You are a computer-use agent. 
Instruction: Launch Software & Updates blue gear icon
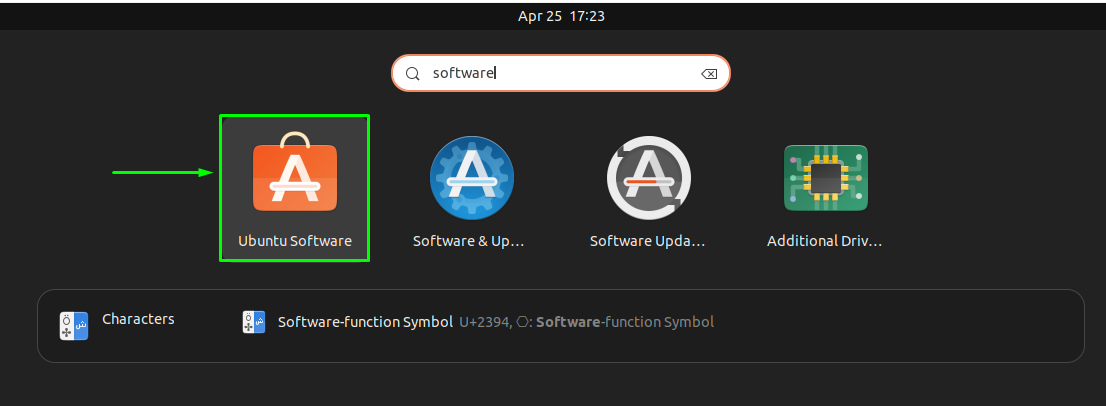tap(472, 178)
